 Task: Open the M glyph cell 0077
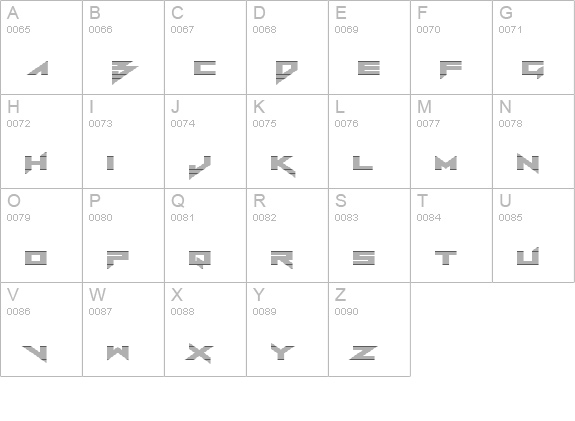451,142
